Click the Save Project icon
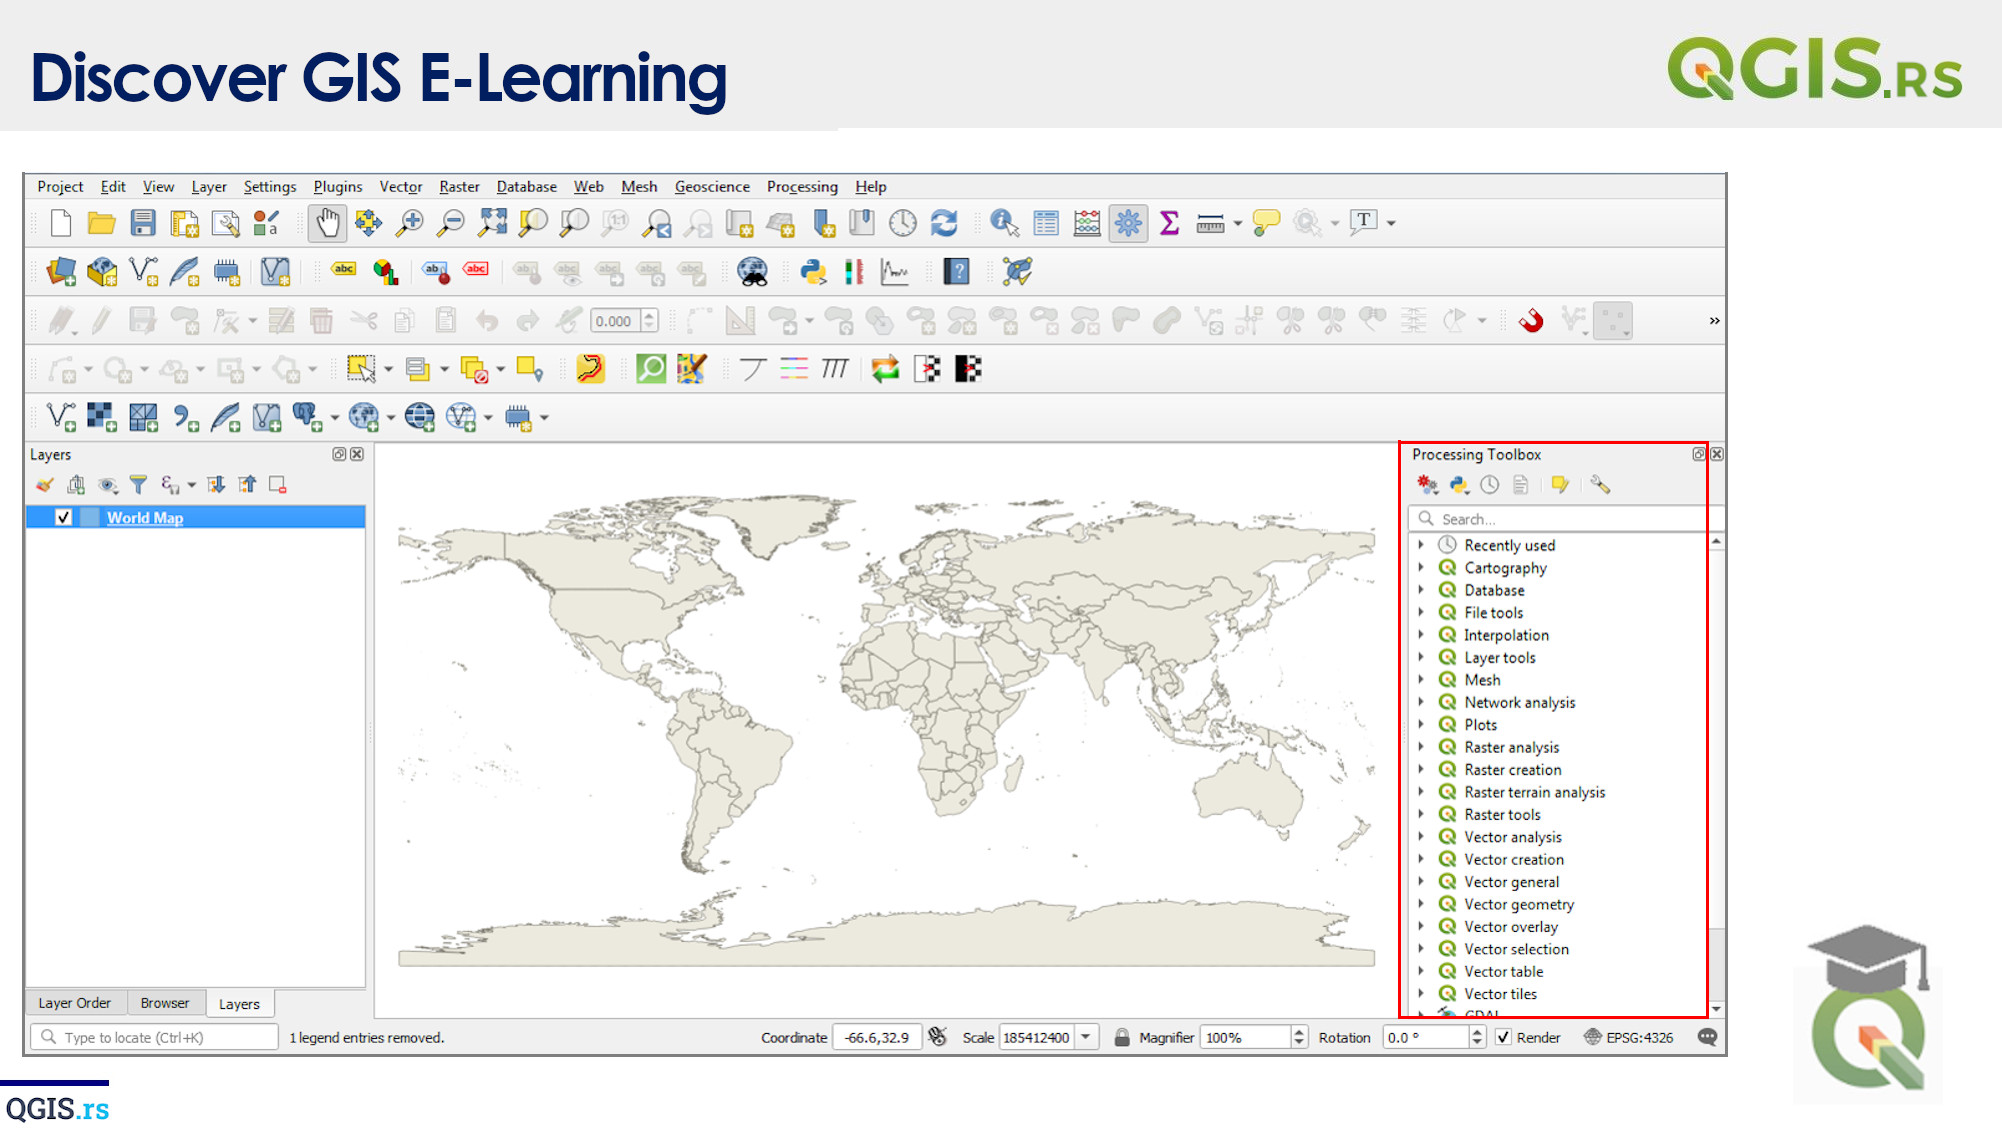This screenshot has height=1131, width=2002. (143, 223)
